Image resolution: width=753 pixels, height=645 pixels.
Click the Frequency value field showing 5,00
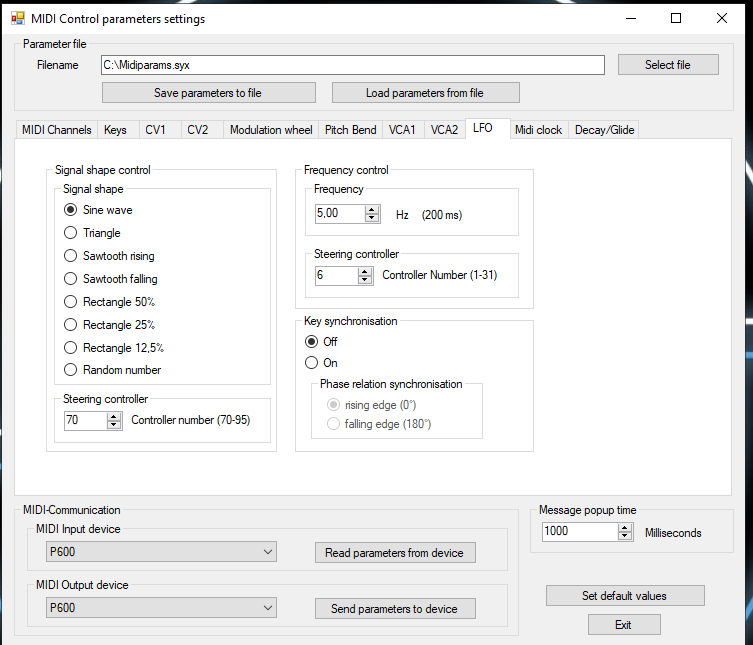point(340,214)
